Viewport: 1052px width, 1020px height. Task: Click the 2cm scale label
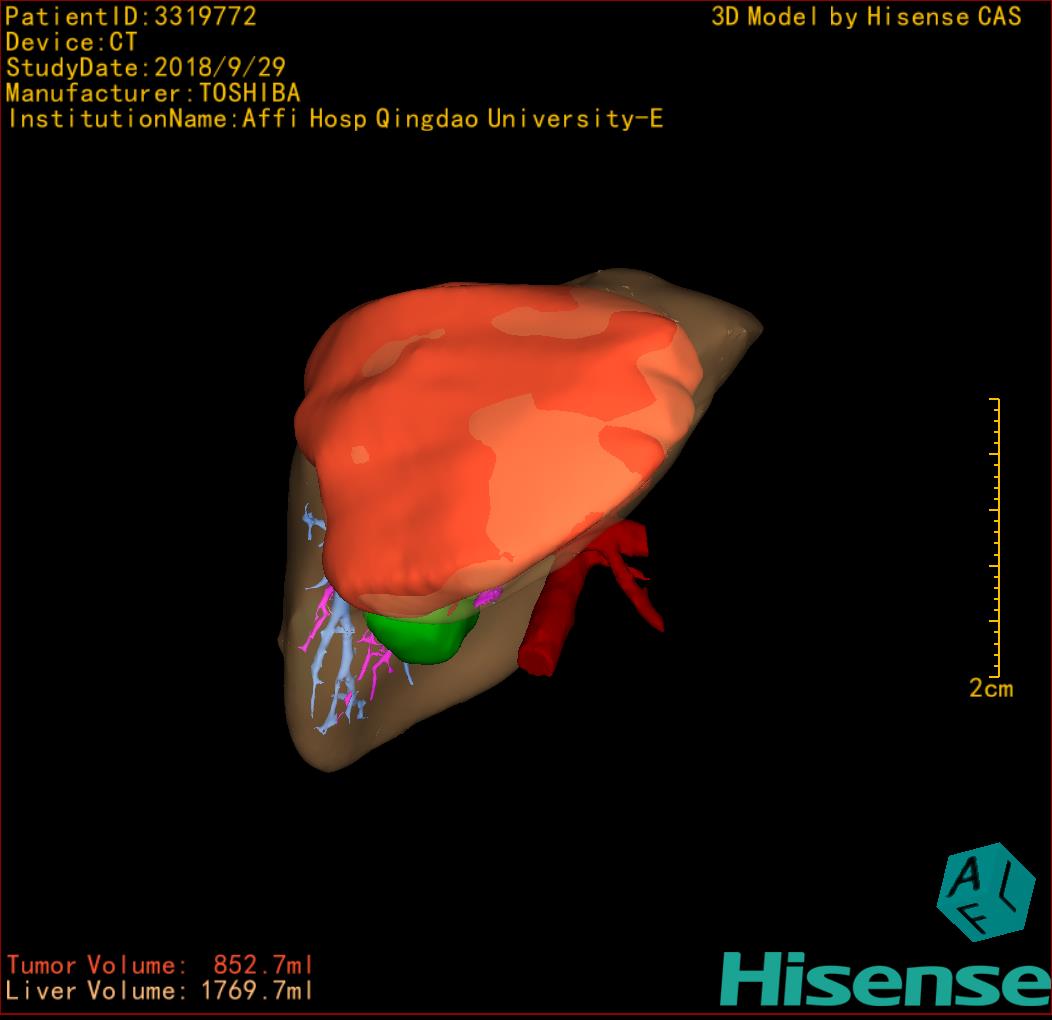(x=990, y=688)
